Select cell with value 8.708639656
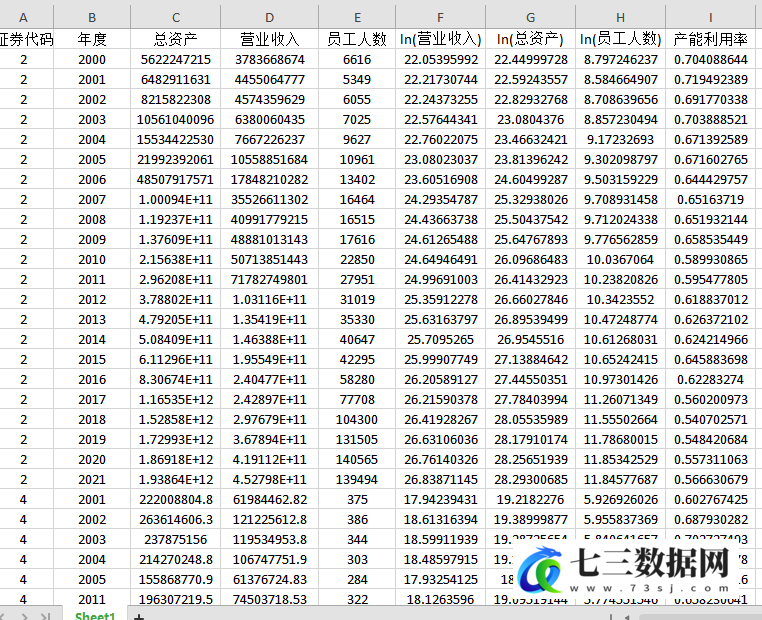Viewport: 762px width, 620px height. pyautogui.click(x=621, y=99)
